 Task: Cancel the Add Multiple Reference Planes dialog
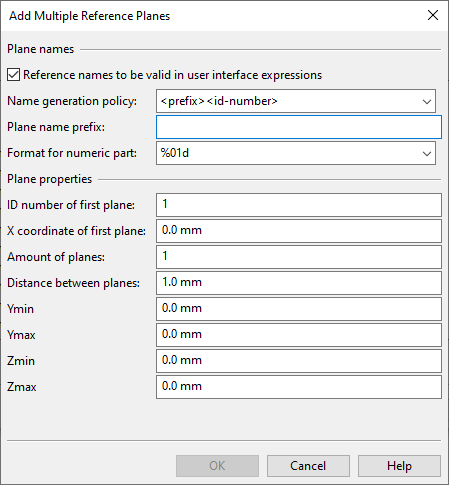pyautogui.click(x=308, y=466)
